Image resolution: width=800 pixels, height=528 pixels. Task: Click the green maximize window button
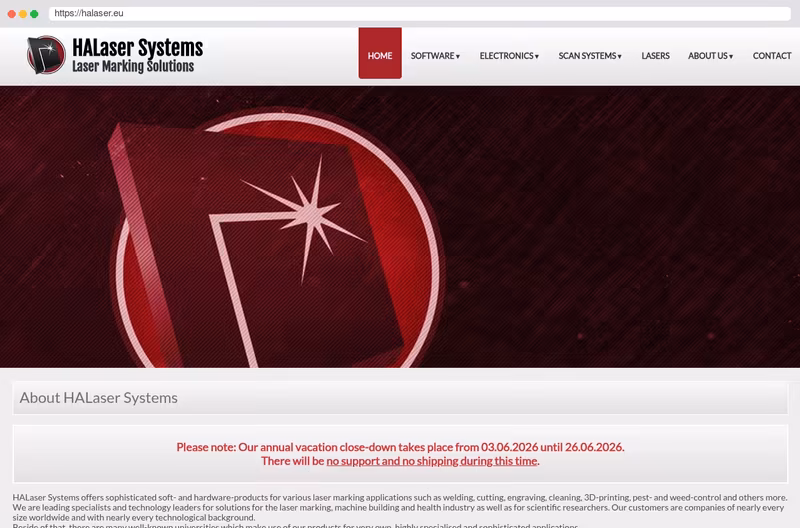click(x=34, y=14)
